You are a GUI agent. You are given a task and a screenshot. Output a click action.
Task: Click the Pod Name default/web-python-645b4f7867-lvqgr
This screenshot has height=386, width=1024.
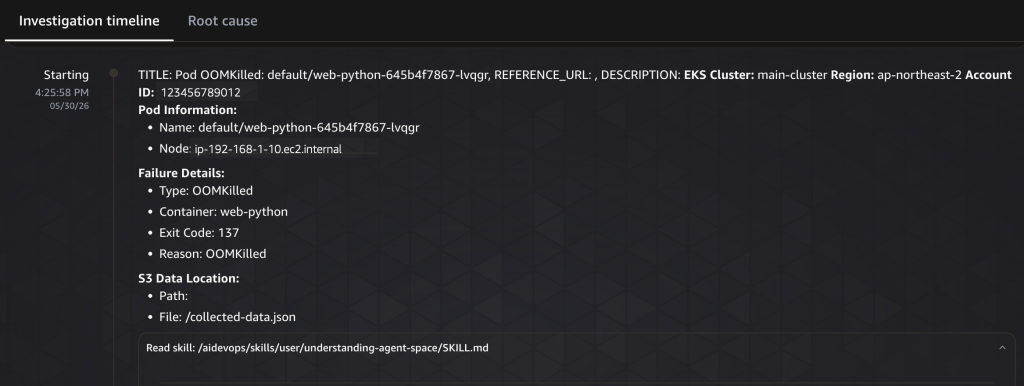click(x=289, y=127)
